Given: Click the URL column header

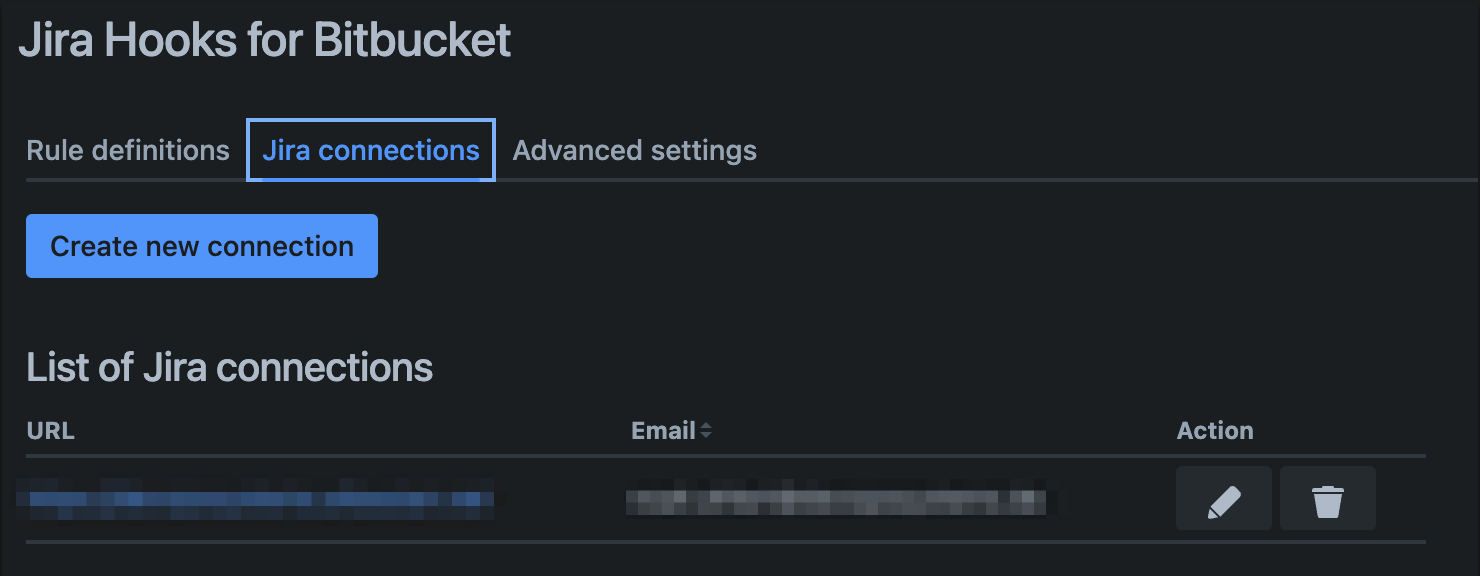Looking at the screenshot, I should 51,431.
